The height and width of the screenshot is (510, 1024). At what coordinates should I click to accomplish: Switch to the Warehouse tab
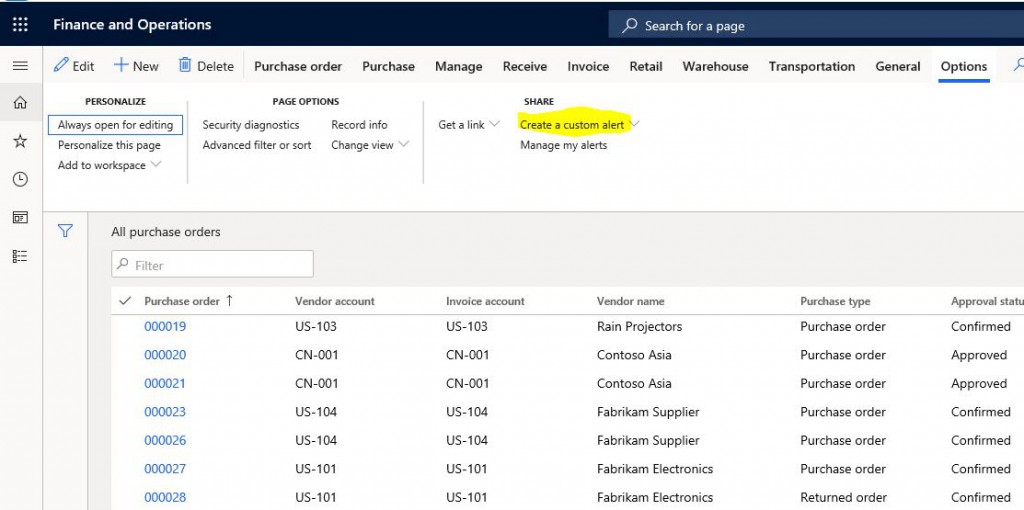(715, 66)
